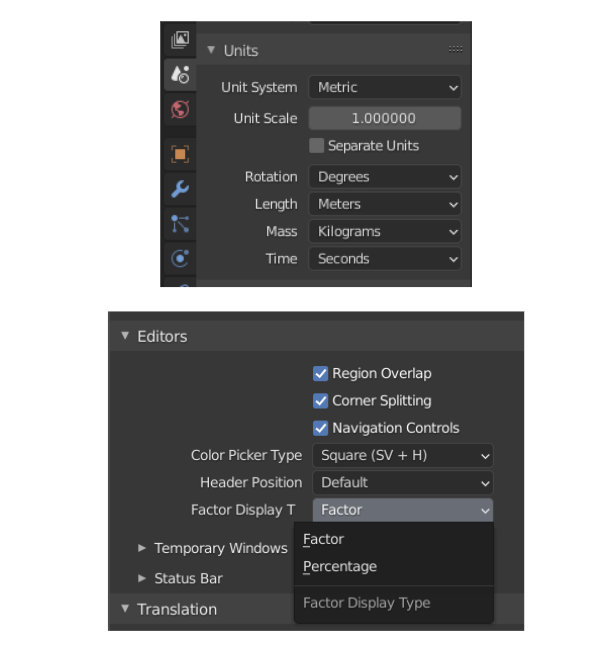Open the Rotation units dropdown

pos(385,177)
